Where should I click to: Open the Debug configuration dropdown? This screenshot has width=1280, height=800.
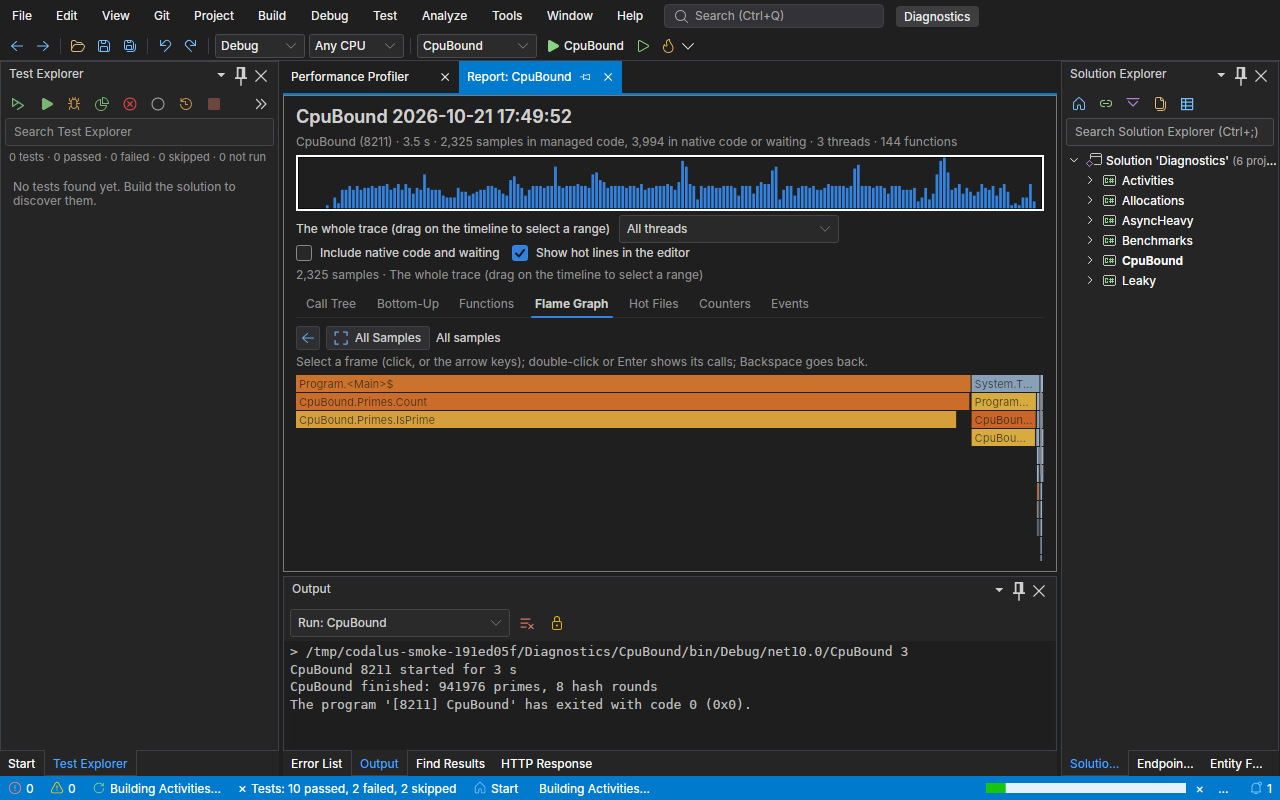[x=260, y=46]
